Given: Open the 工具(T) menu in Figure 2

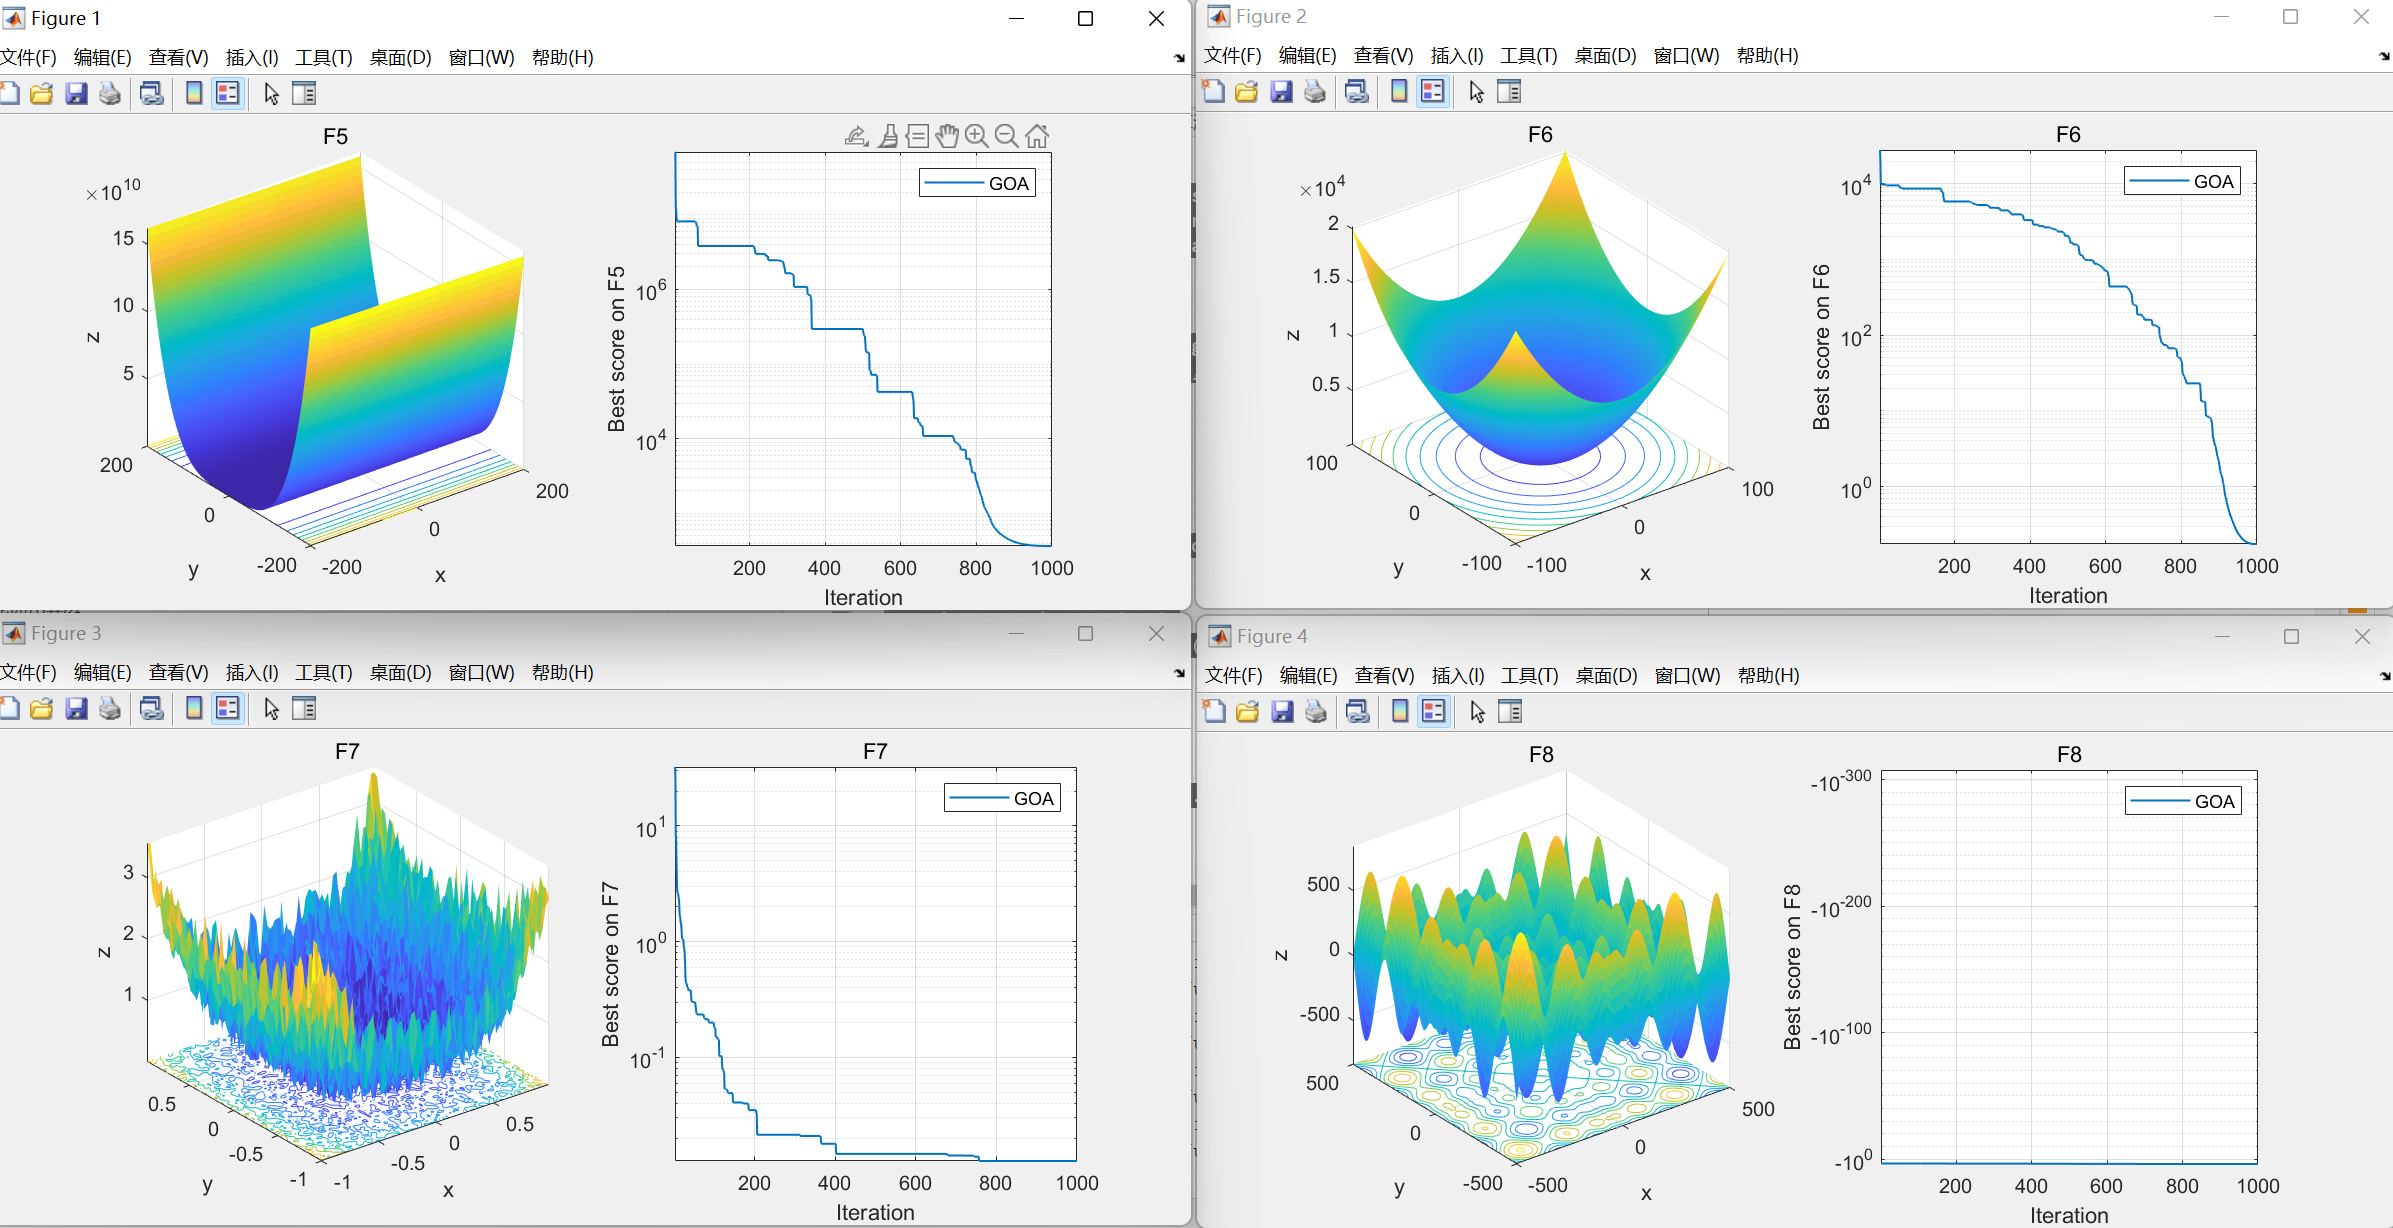Looking at the screenshot, I should click(1529, 55).
